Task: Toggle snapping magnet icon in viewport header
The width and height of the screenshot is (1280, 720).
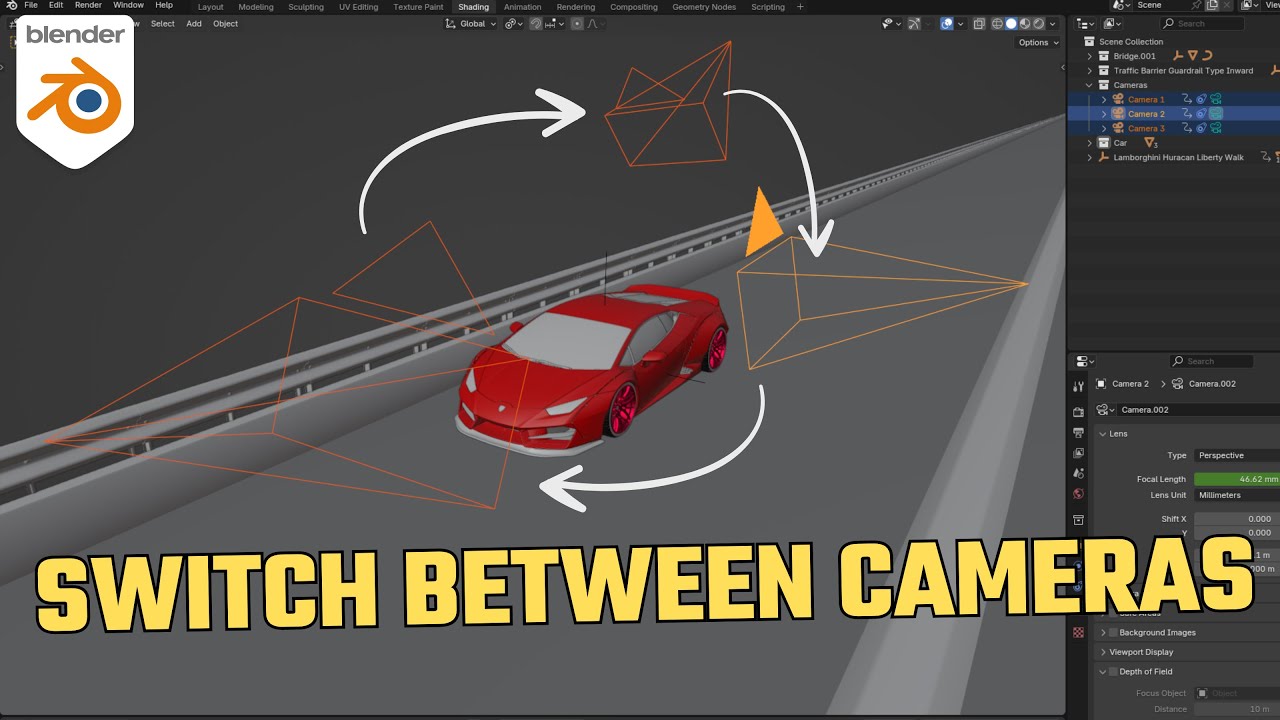Action: pos(535,23)
